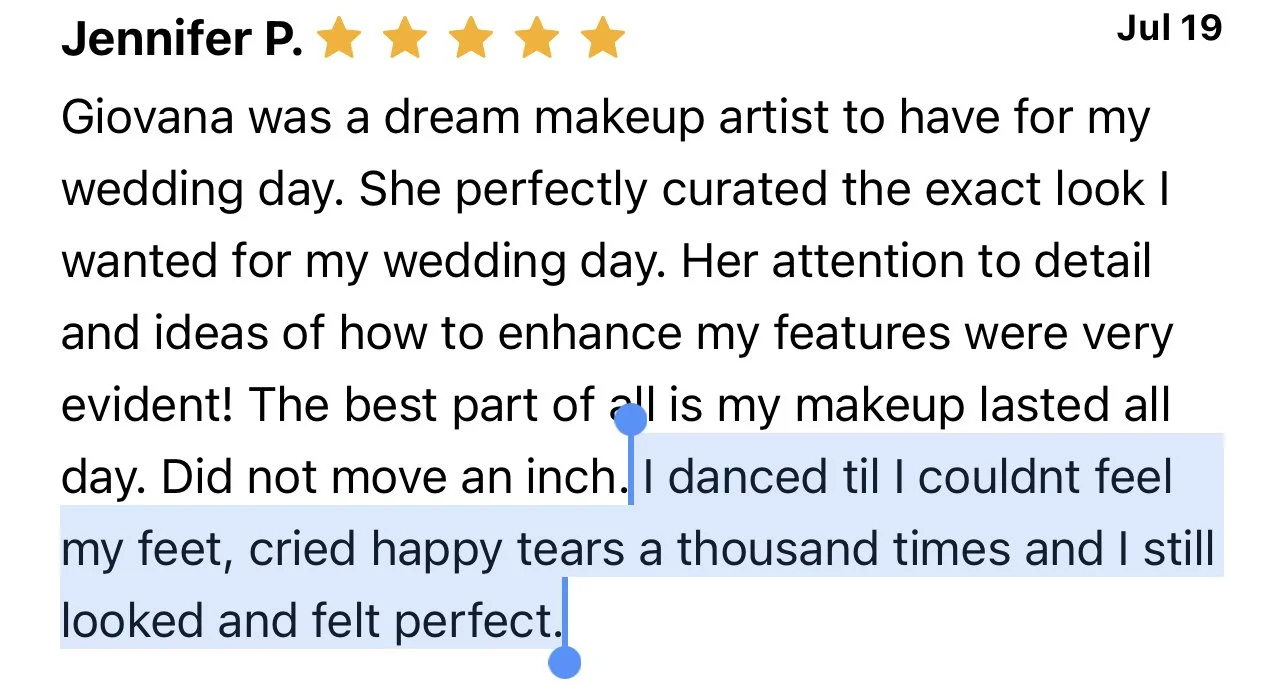Click the reviewer name Jennifer P.
The image size is (1284, 690).
click(x=183, y=41)
